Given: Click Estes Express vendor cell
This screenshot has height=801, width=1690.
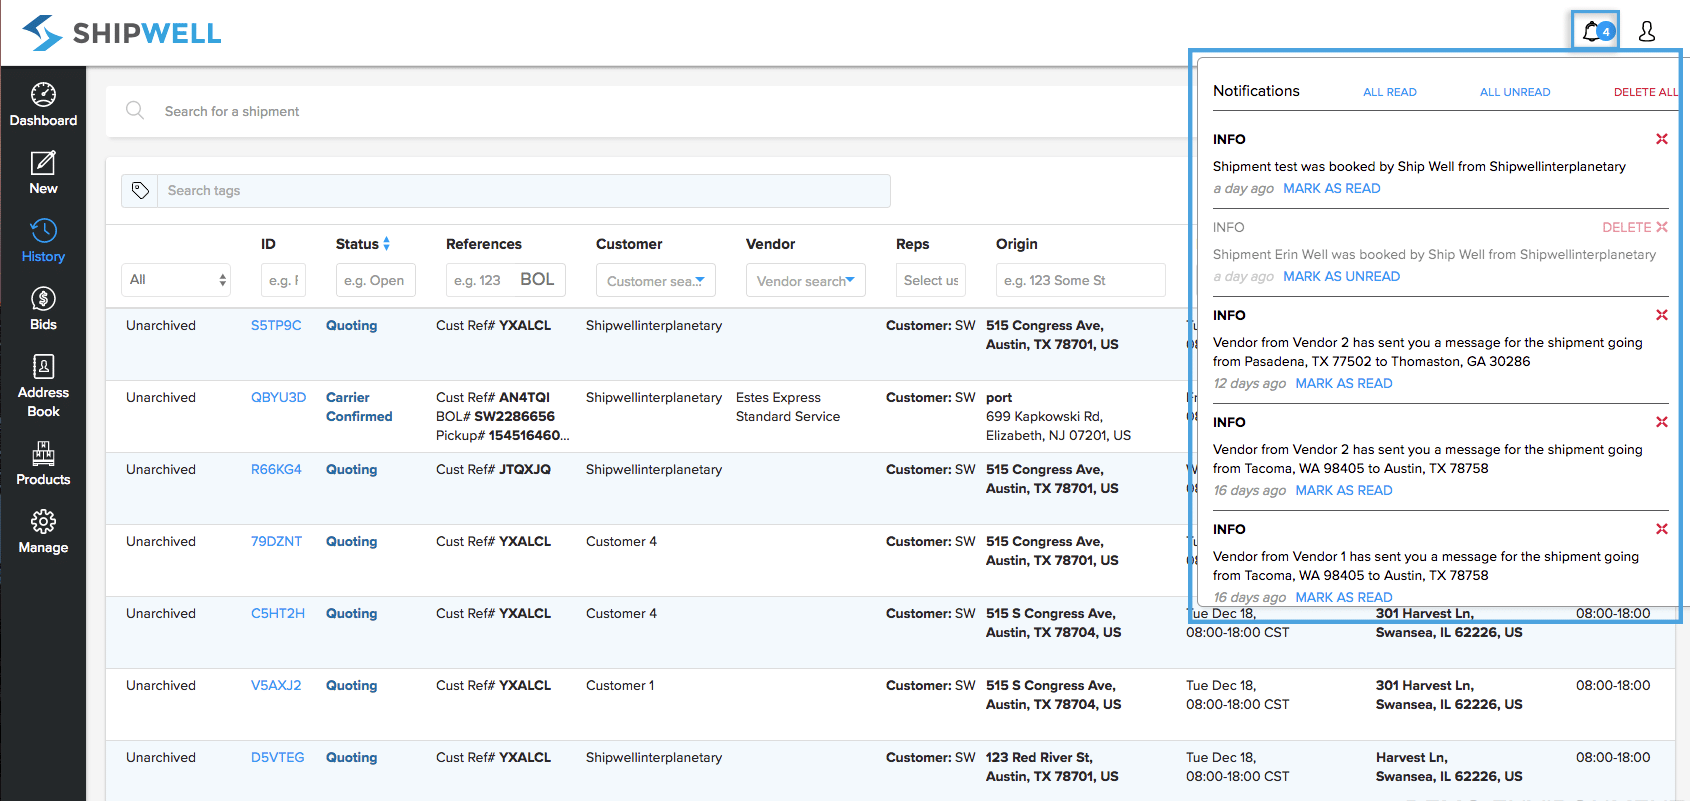Looking at the screenshot, I should (788, 406).
